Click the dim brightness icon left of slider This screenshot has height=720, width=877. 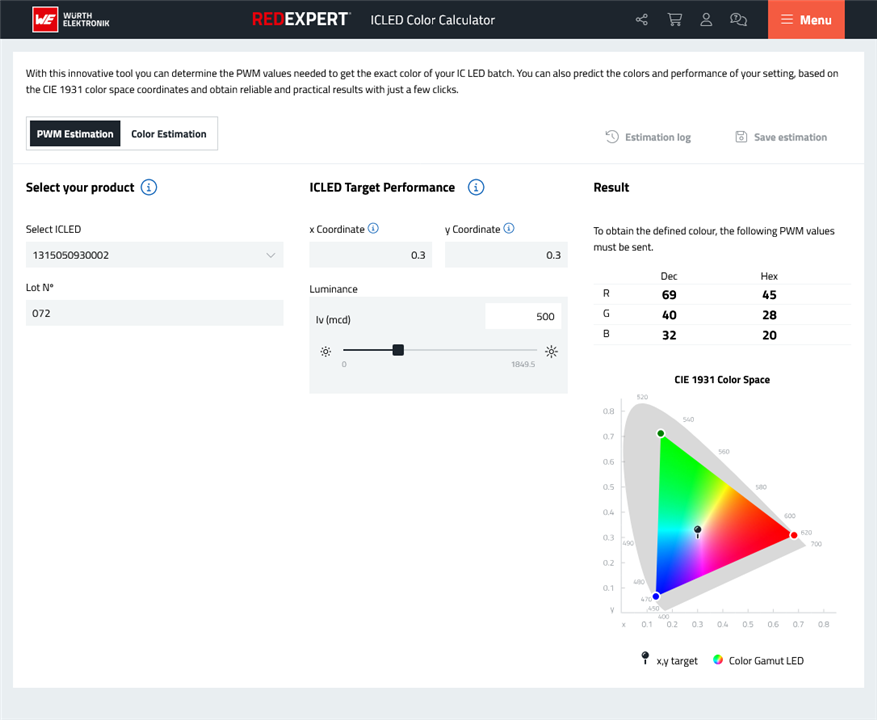[325, 351]
